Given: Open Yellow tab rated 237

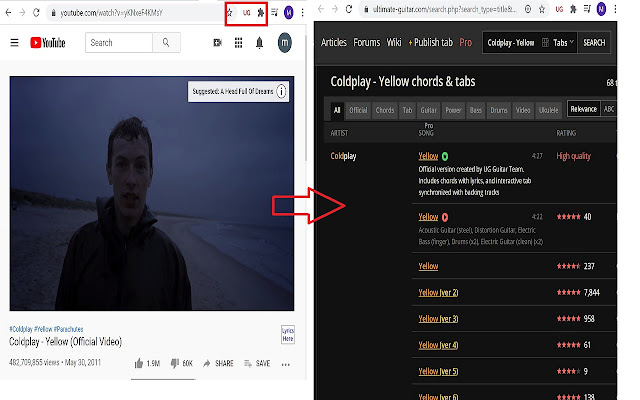Looking at the screenshot, I should pos(428,266).
